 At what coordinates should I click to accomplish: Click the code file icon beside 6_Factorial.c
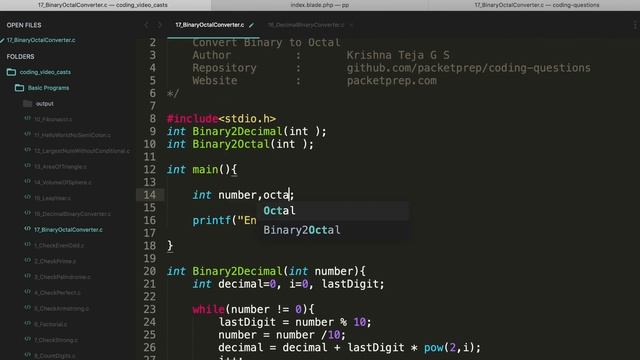point(27,324)
